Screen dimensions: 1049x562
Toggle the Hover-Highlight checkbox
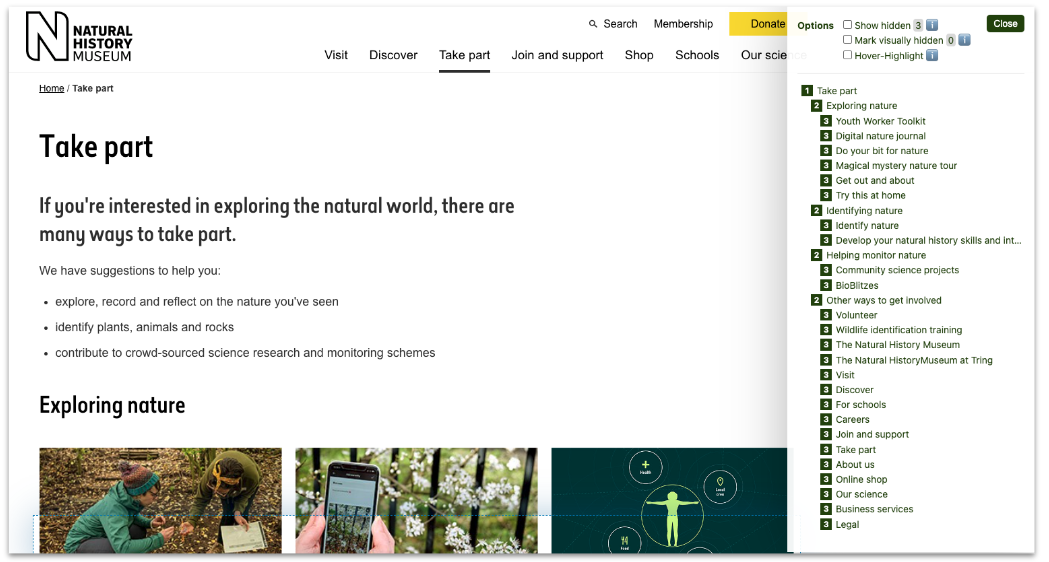pos(848,55)
